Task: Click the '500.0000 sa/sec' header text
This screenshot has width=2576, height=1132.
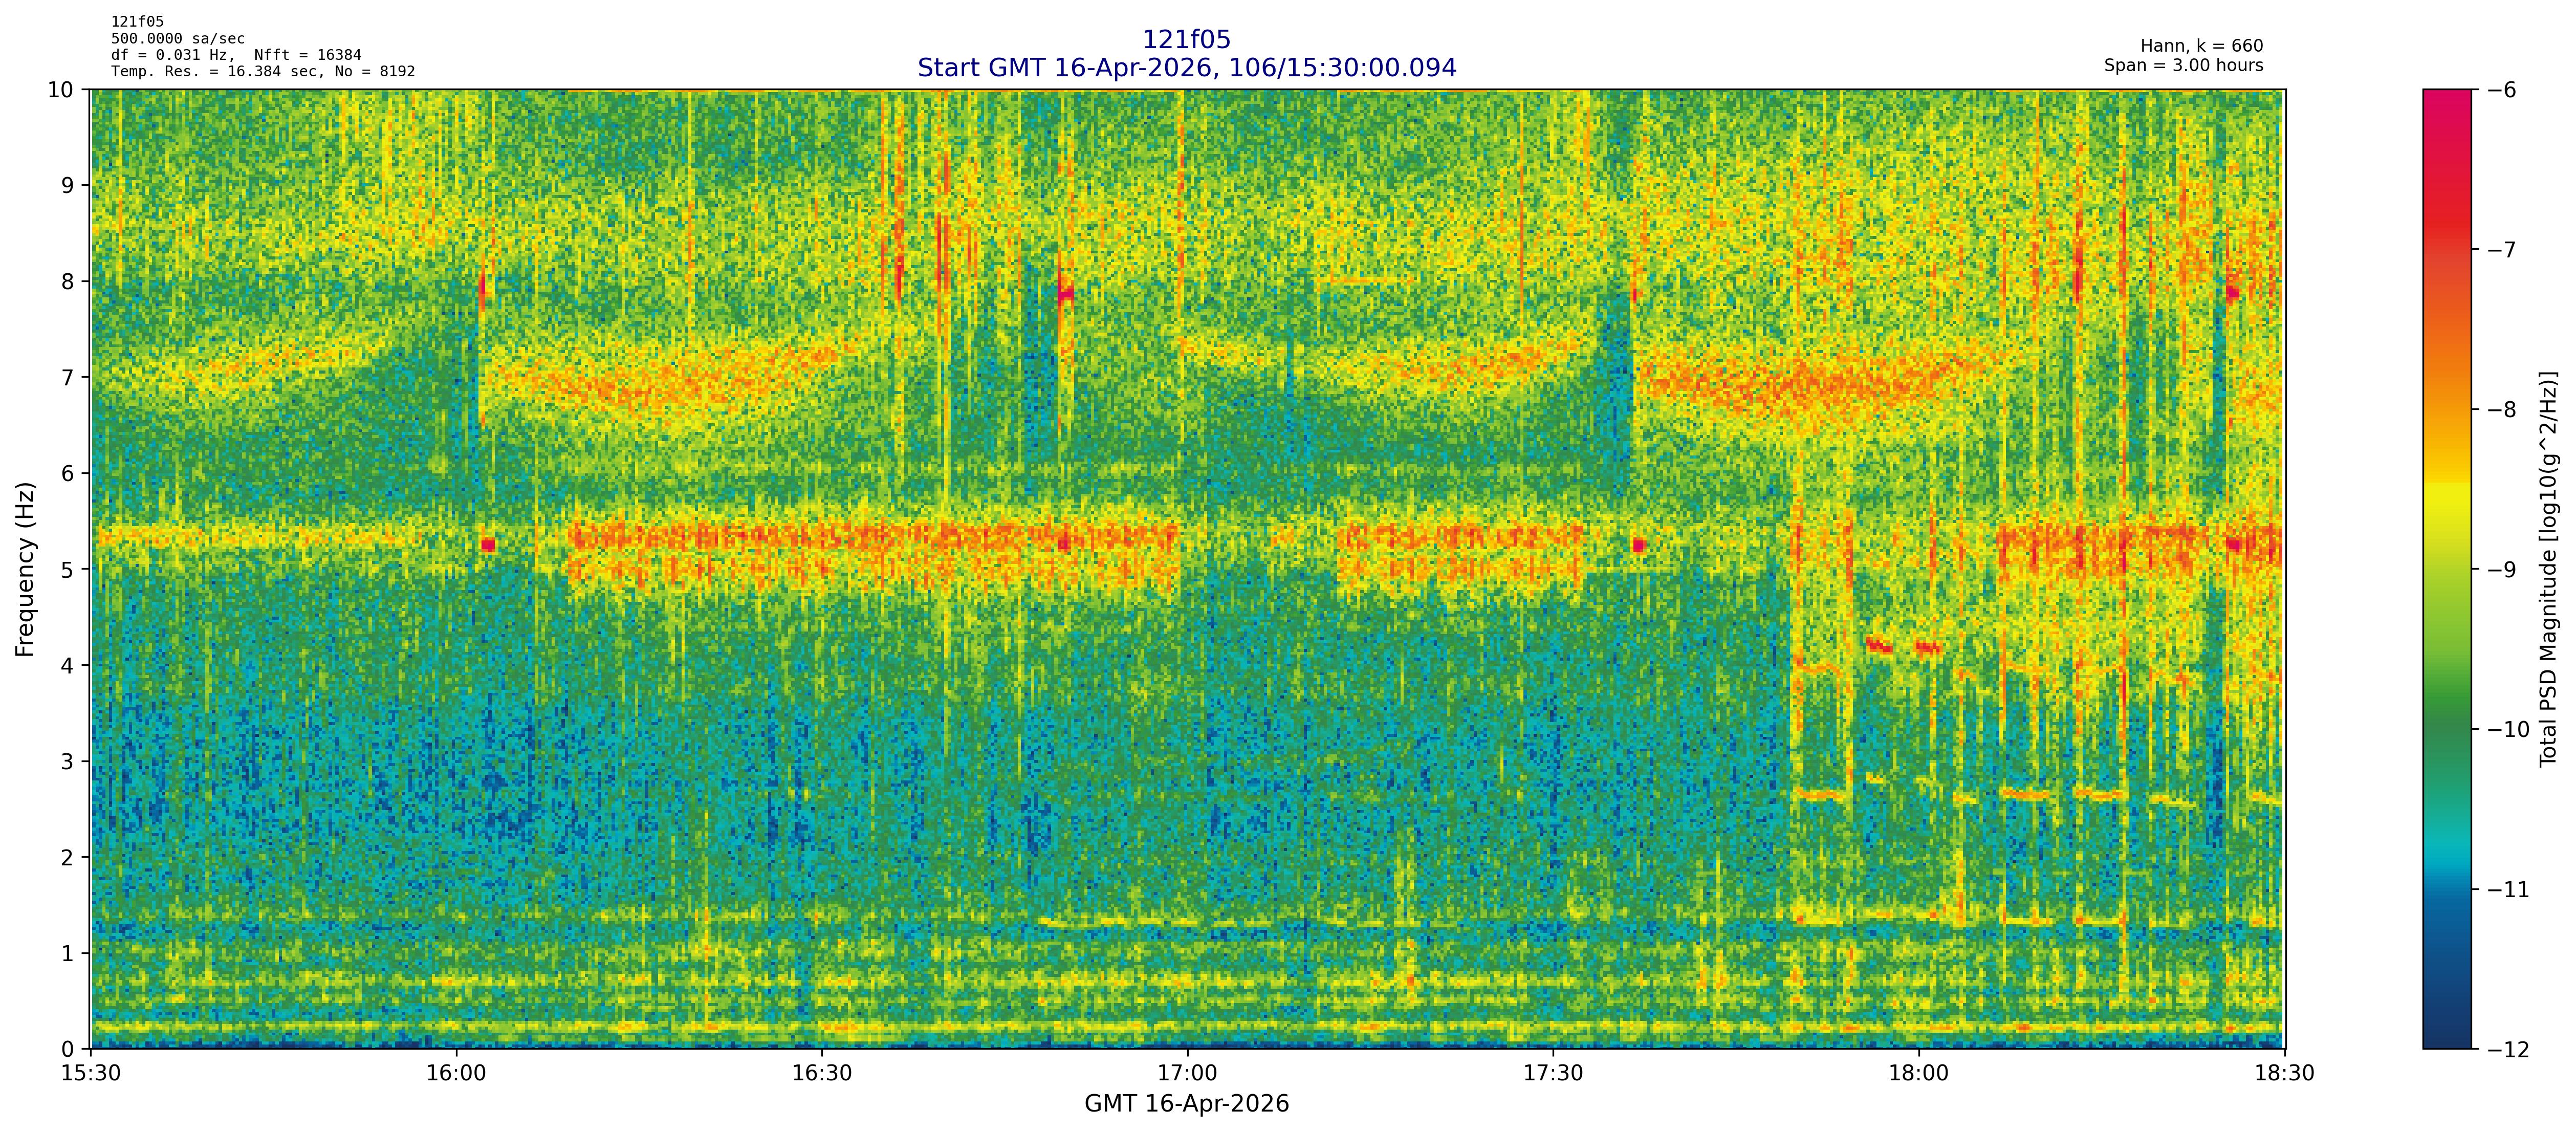Action: (x=177, y=39)
